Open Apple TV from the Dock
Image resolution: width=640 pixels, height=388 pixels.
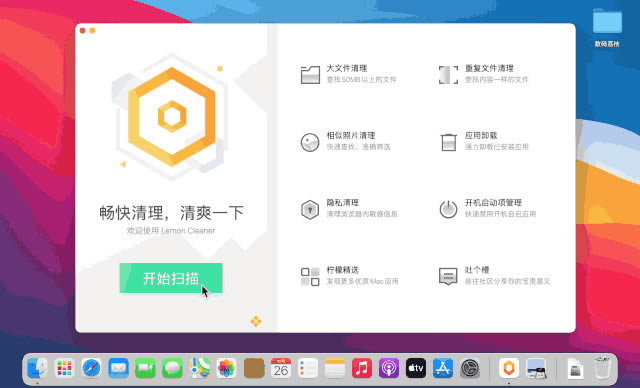click(416, 368)
